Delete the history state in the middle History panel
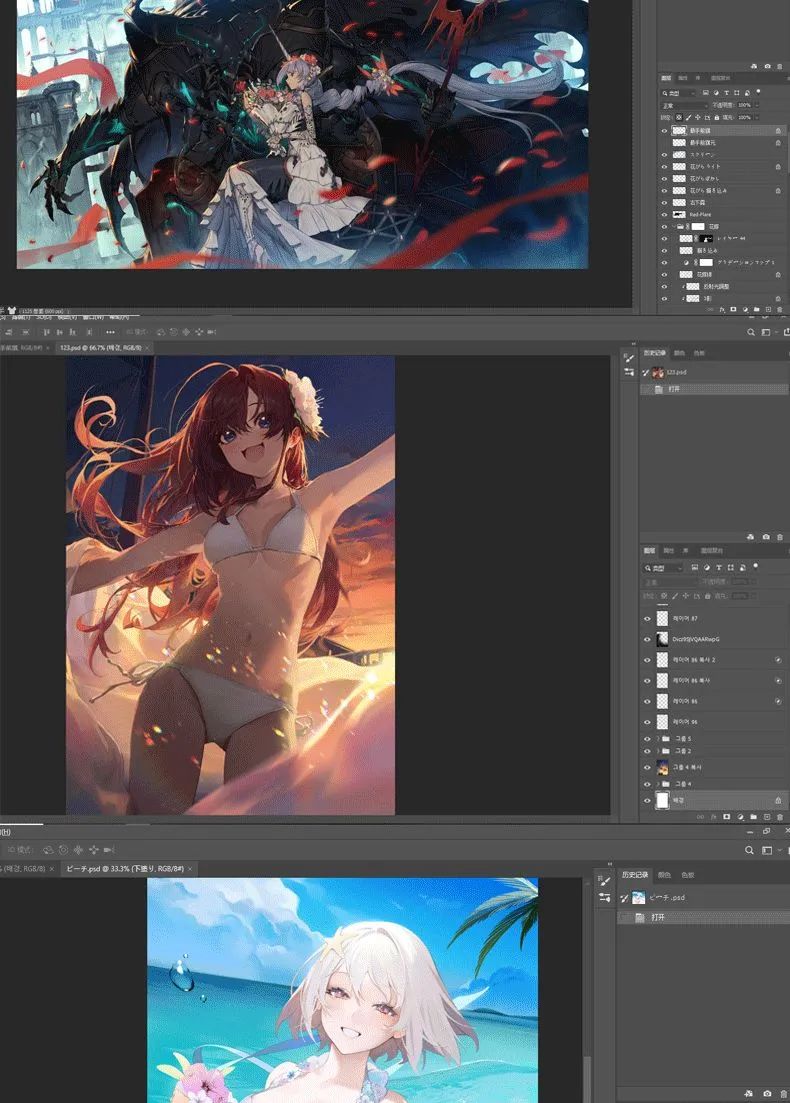 pyautogui.click(x=780, y=537)
